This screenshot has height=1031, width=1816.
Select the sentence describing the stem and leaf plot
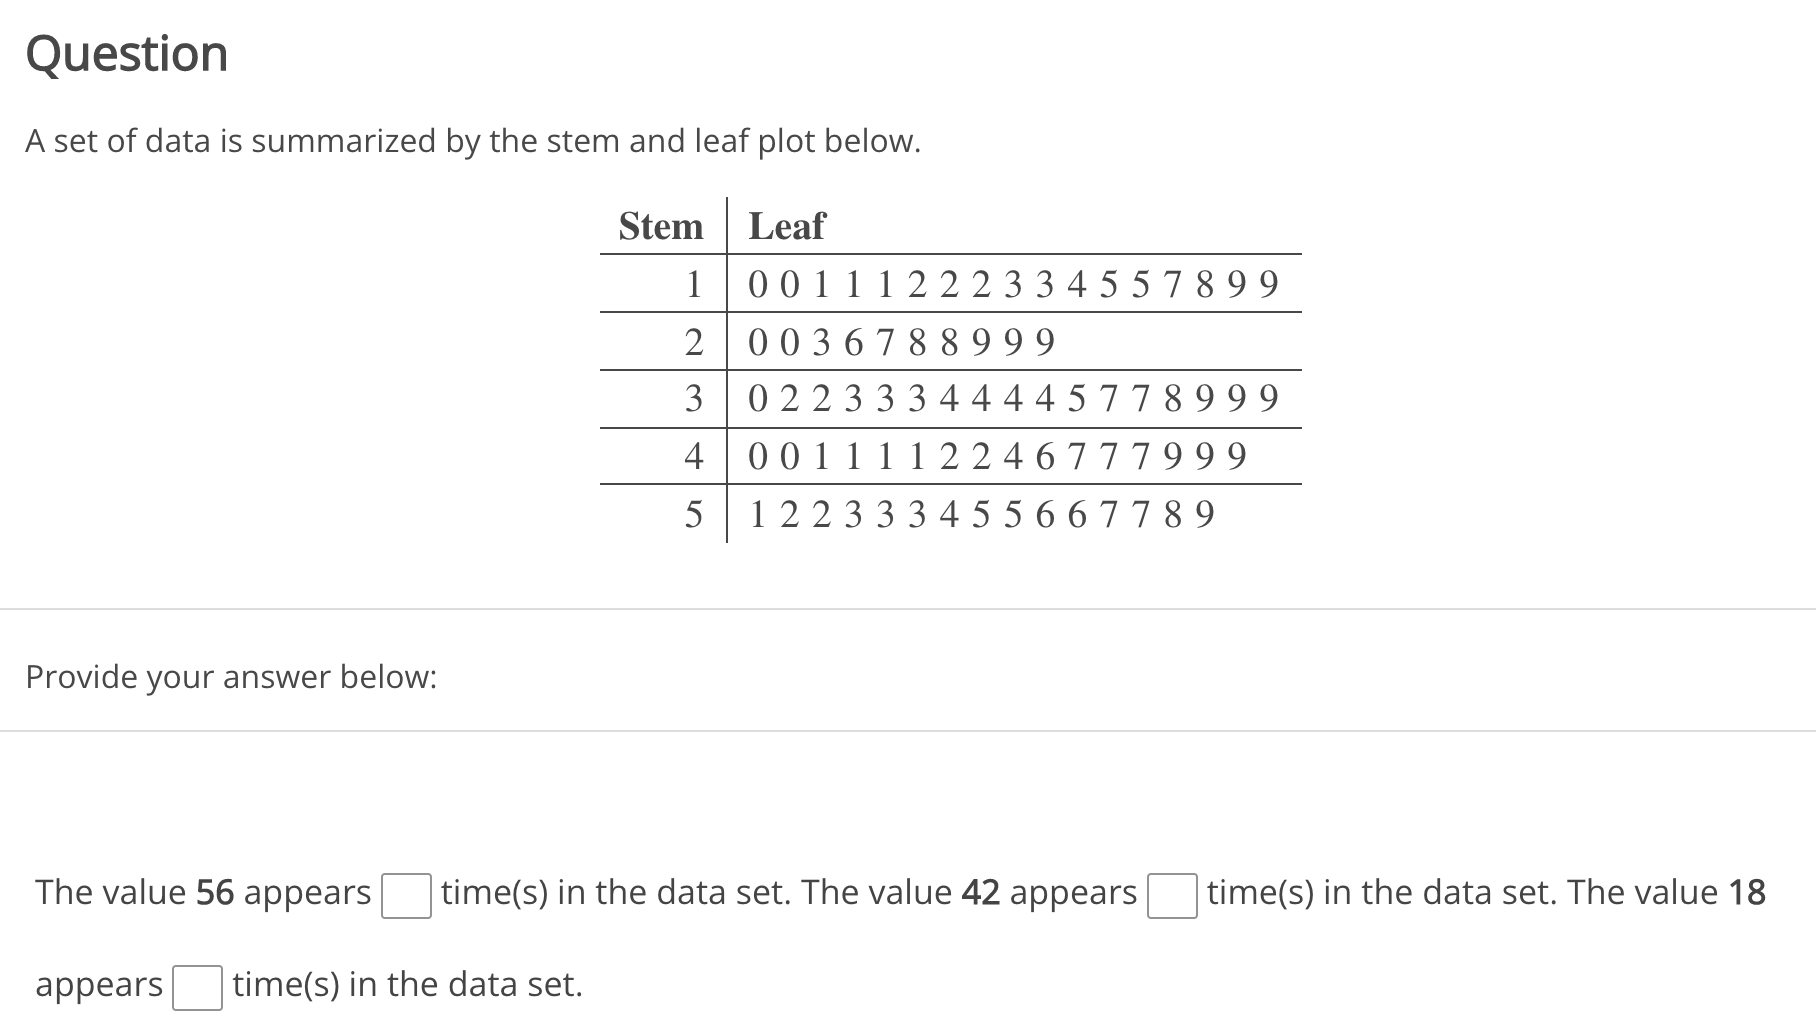tap(472, 141)
